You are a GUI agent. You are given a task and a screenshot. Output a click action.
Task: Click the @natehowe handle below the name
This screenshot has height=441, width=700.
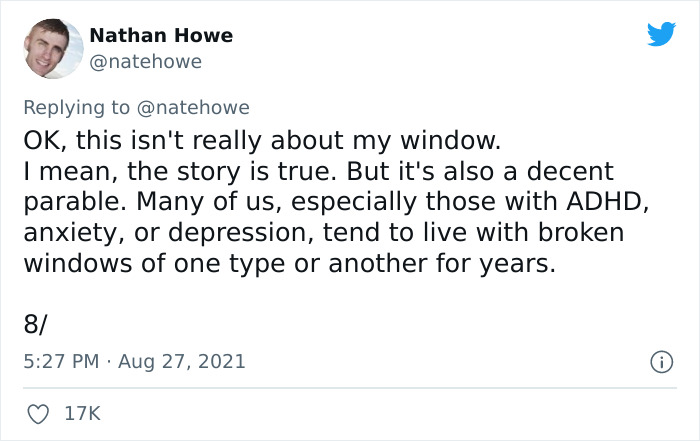[146, 62]
